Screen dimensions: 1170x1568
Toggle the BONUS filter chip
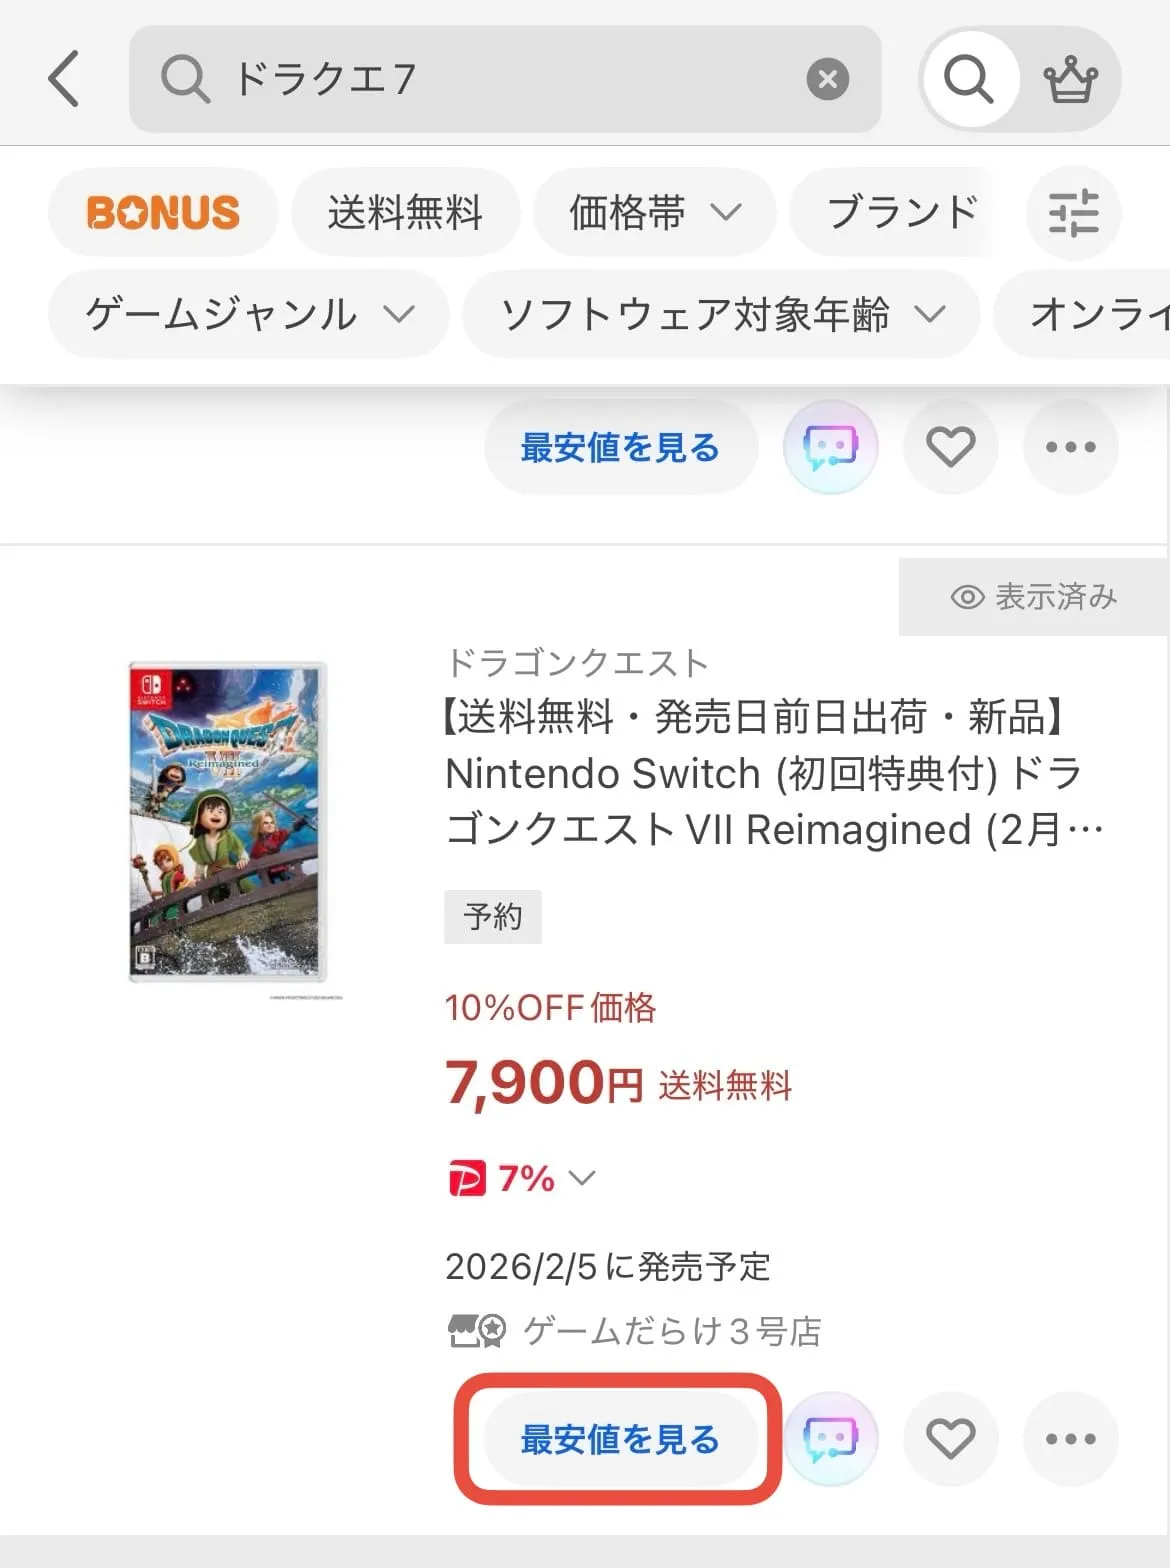163,213
